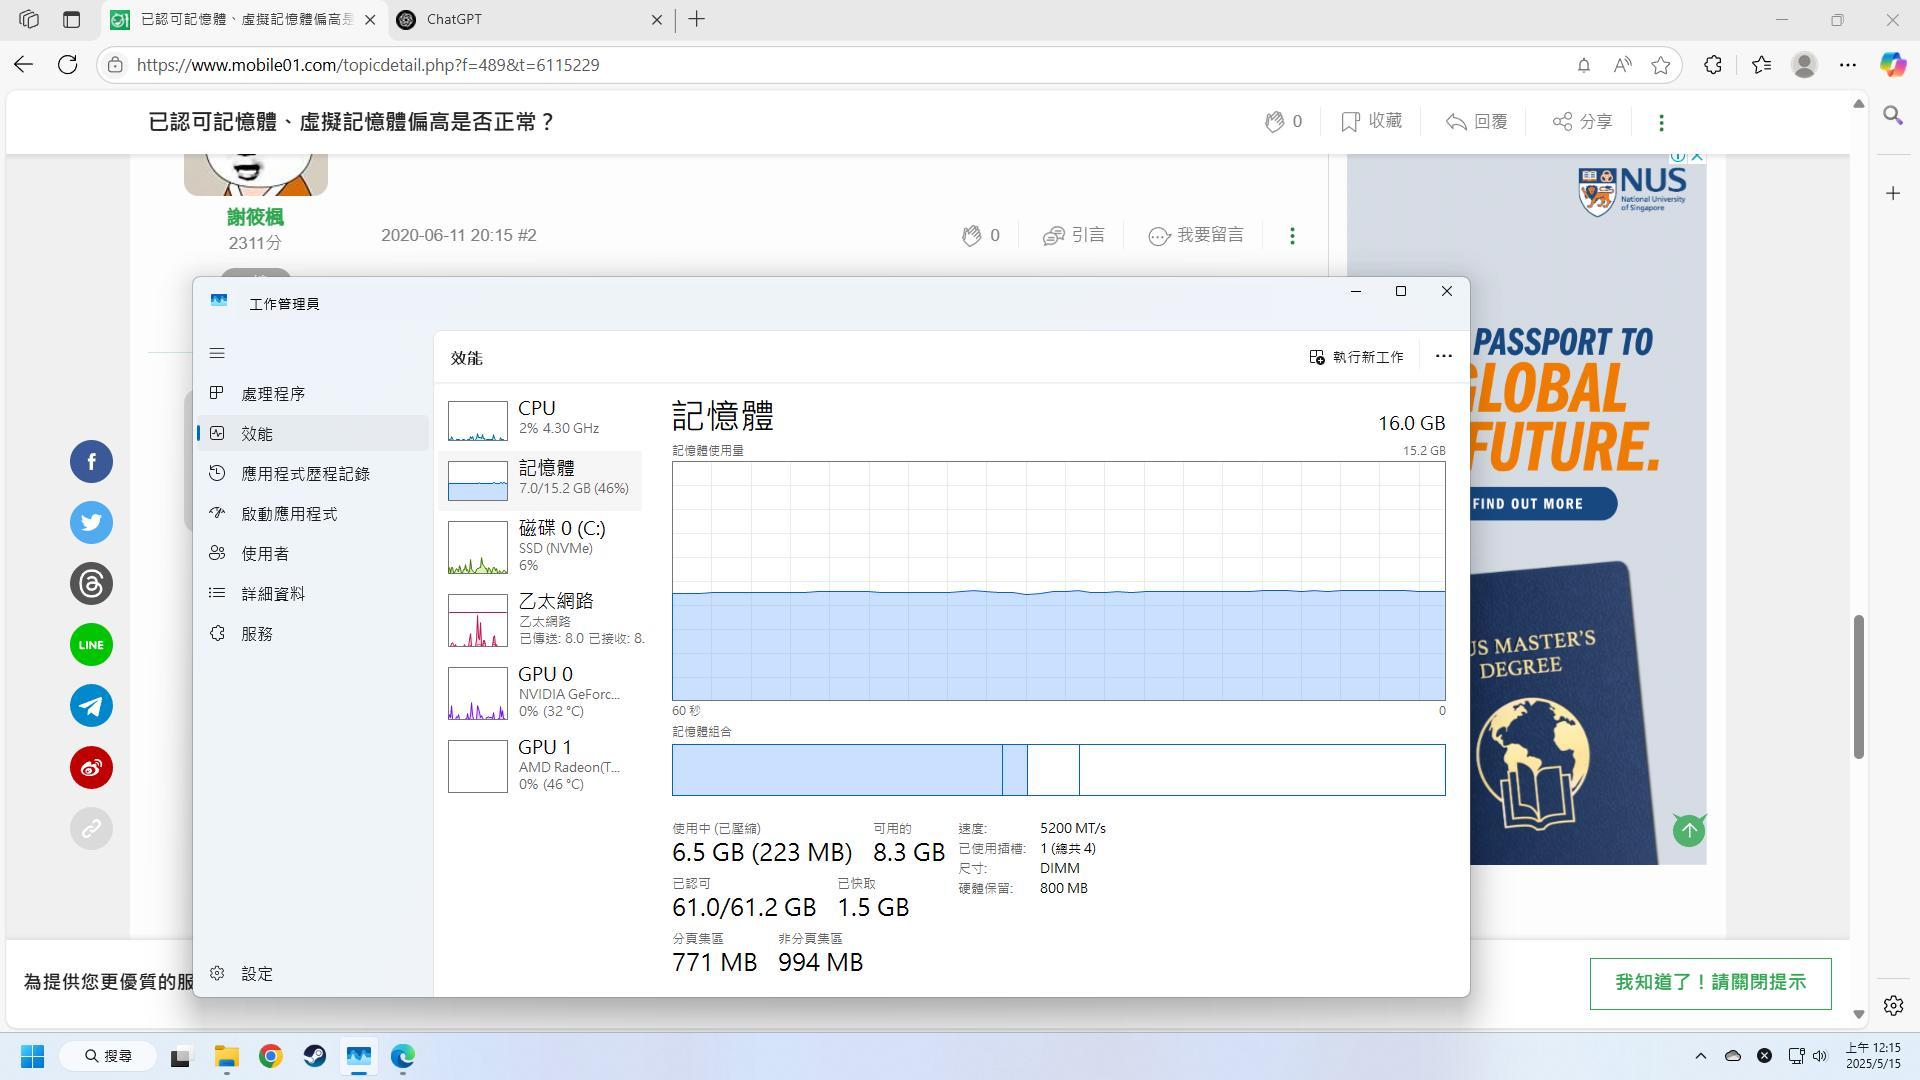This screenshot has height=1080, width=1920.
Task: Open Copilot from the Edge toolbar
Action: coord(1892,64)
